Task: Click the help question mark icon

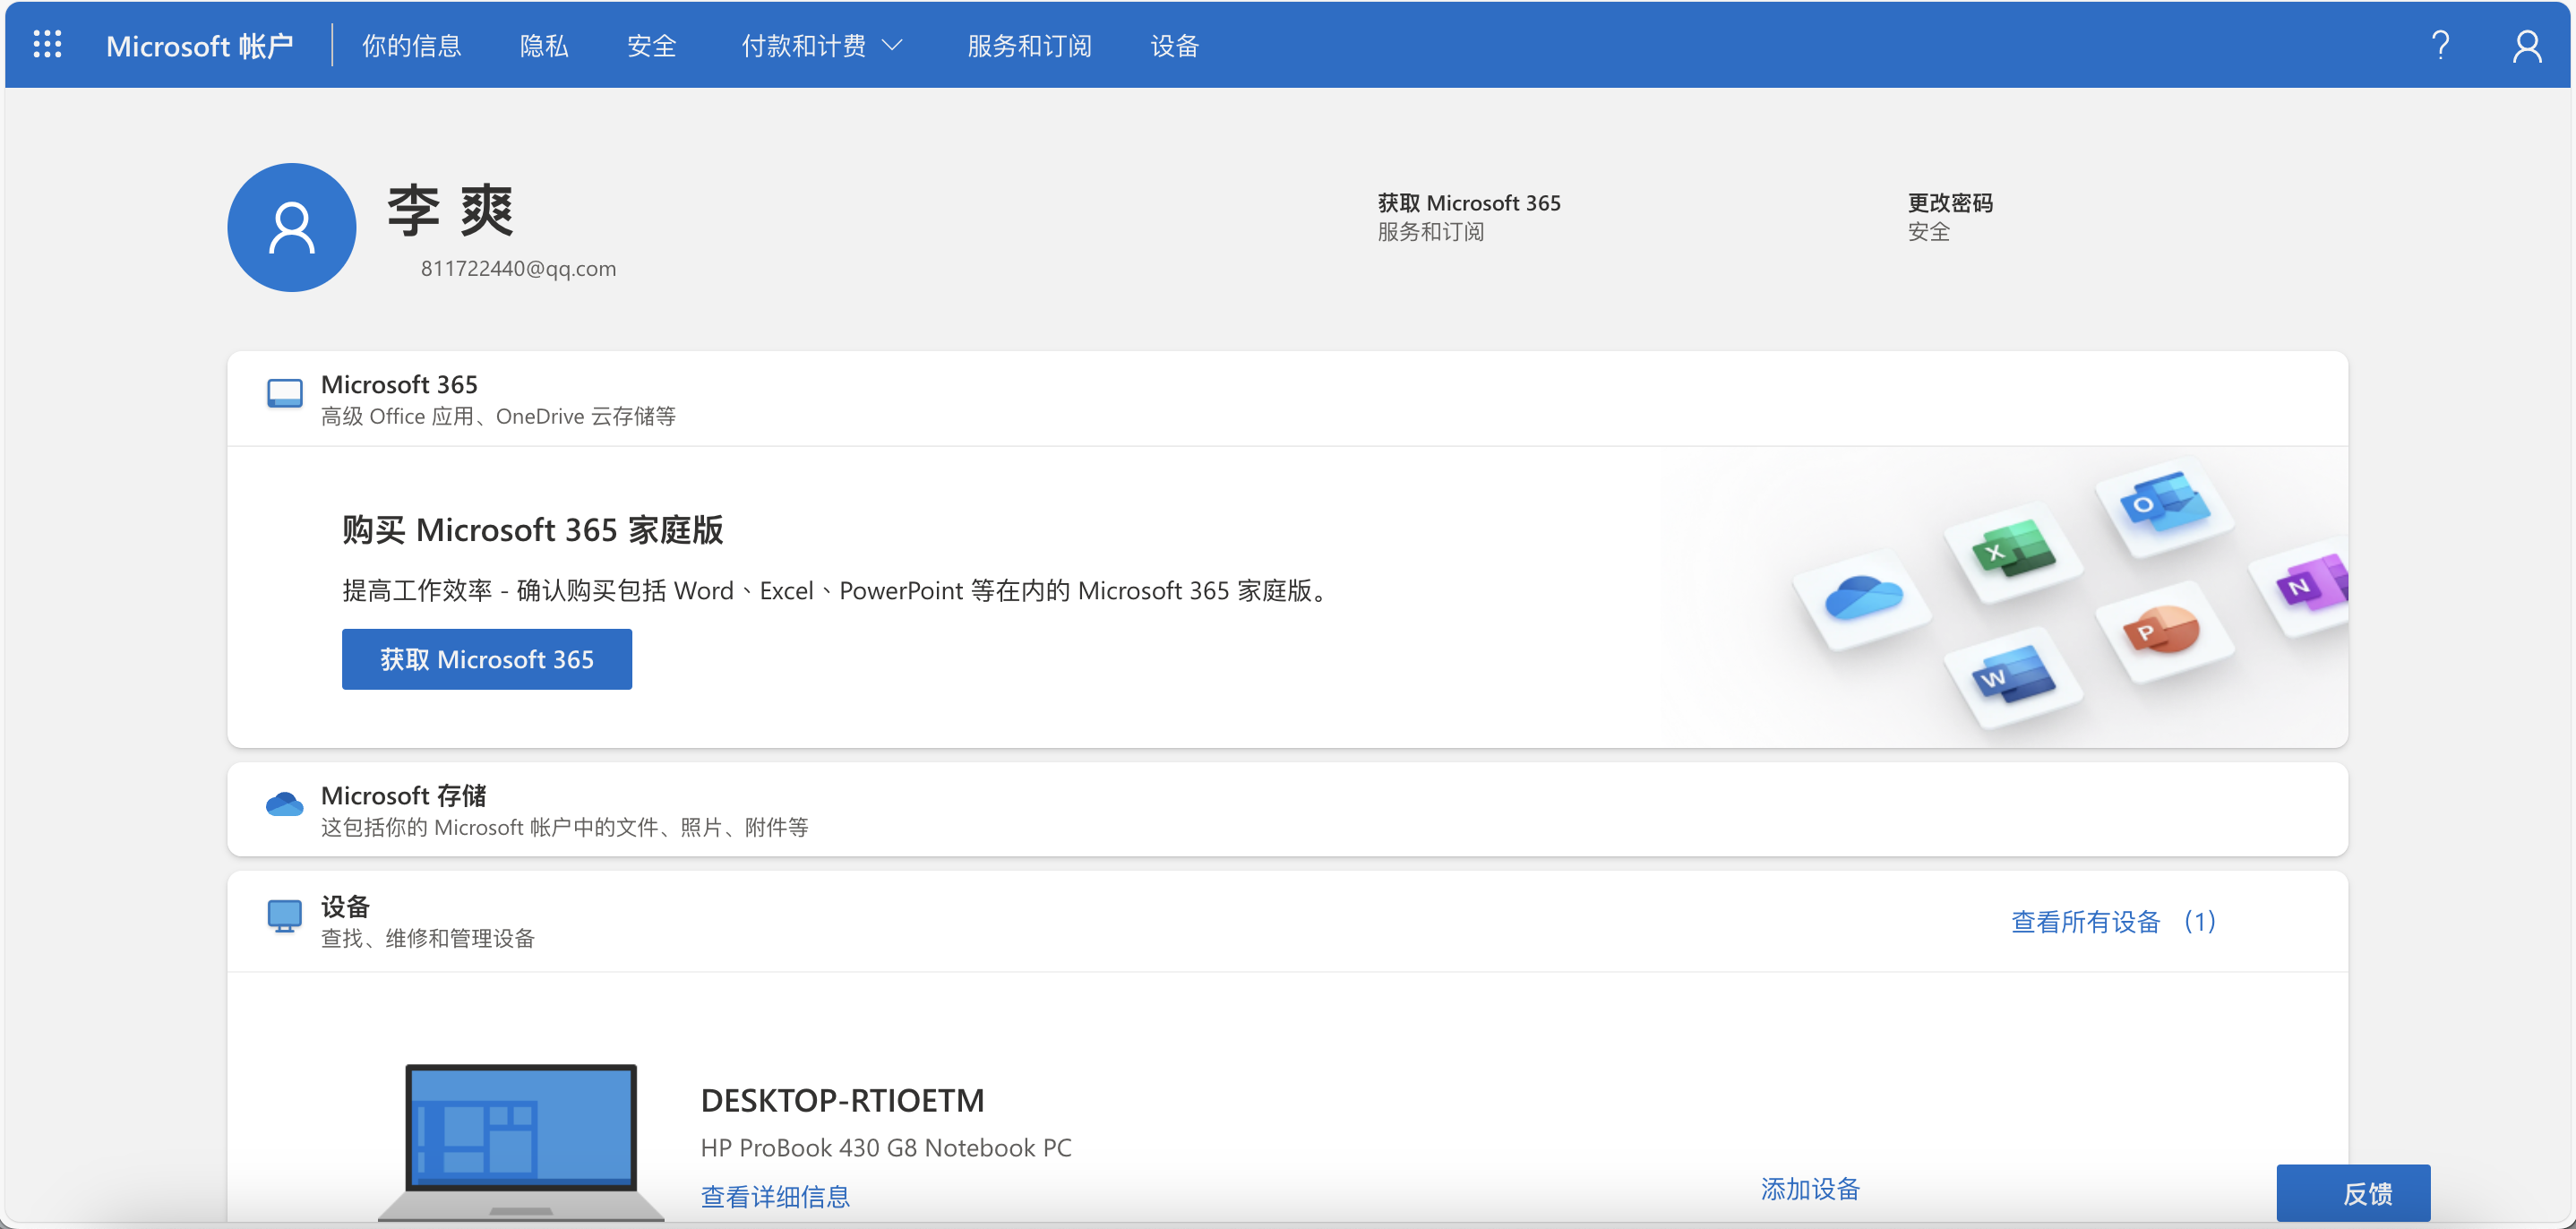Action: pos(2440,45)
